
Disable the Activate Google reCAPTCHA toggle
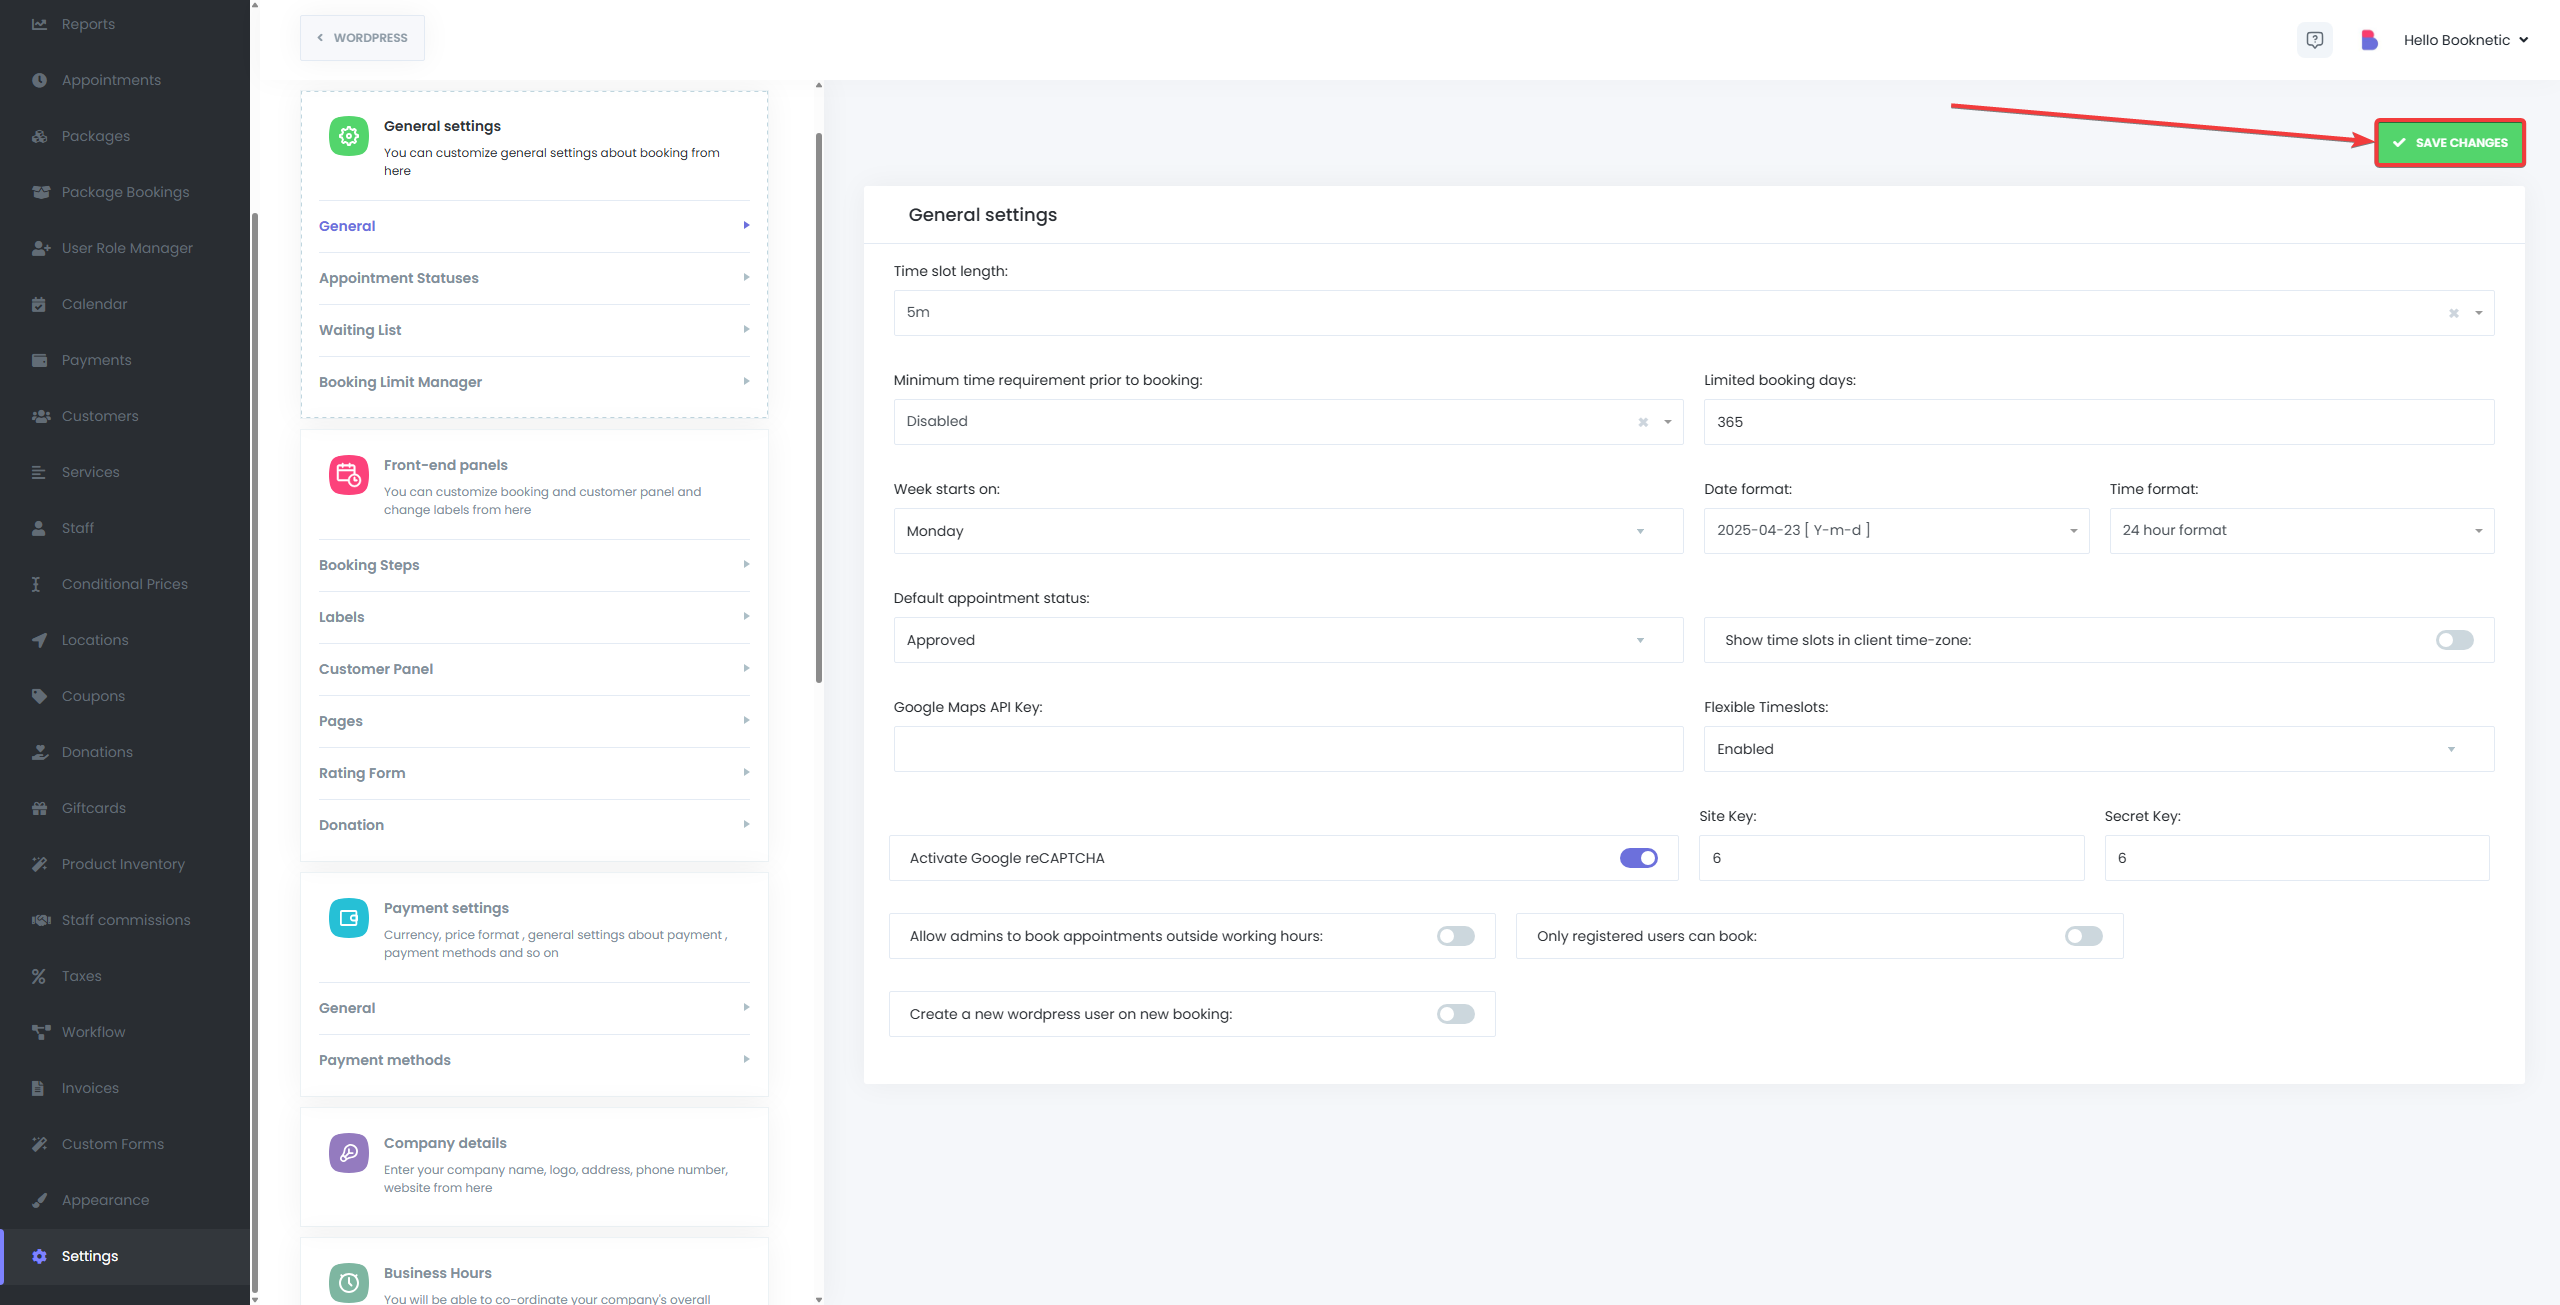(1638, 858)
